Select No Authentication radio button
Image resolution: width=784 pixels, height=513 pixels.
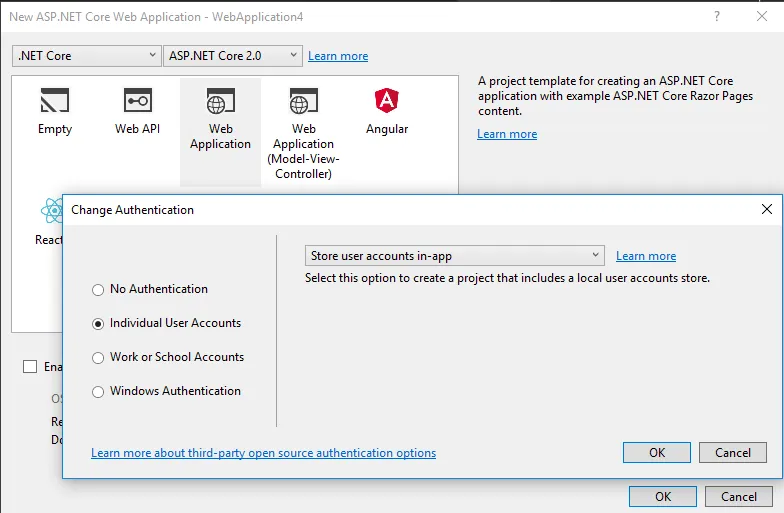coord(98,290)
